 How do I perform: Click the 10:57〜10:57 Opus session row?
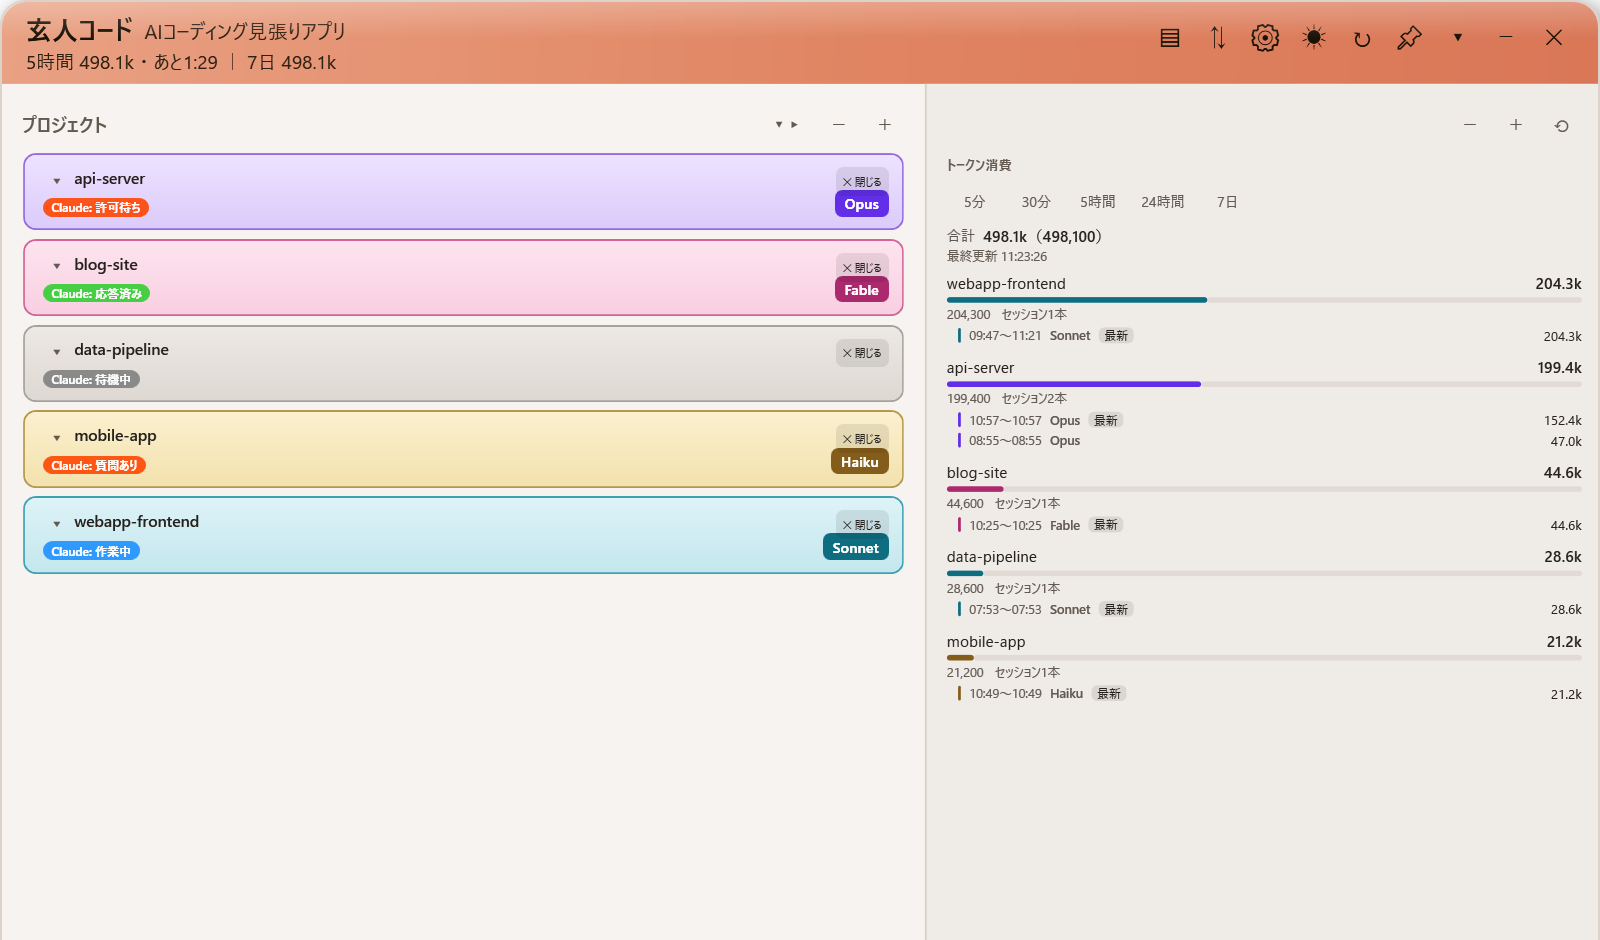pyautogui.click(x=1268, y=420)
